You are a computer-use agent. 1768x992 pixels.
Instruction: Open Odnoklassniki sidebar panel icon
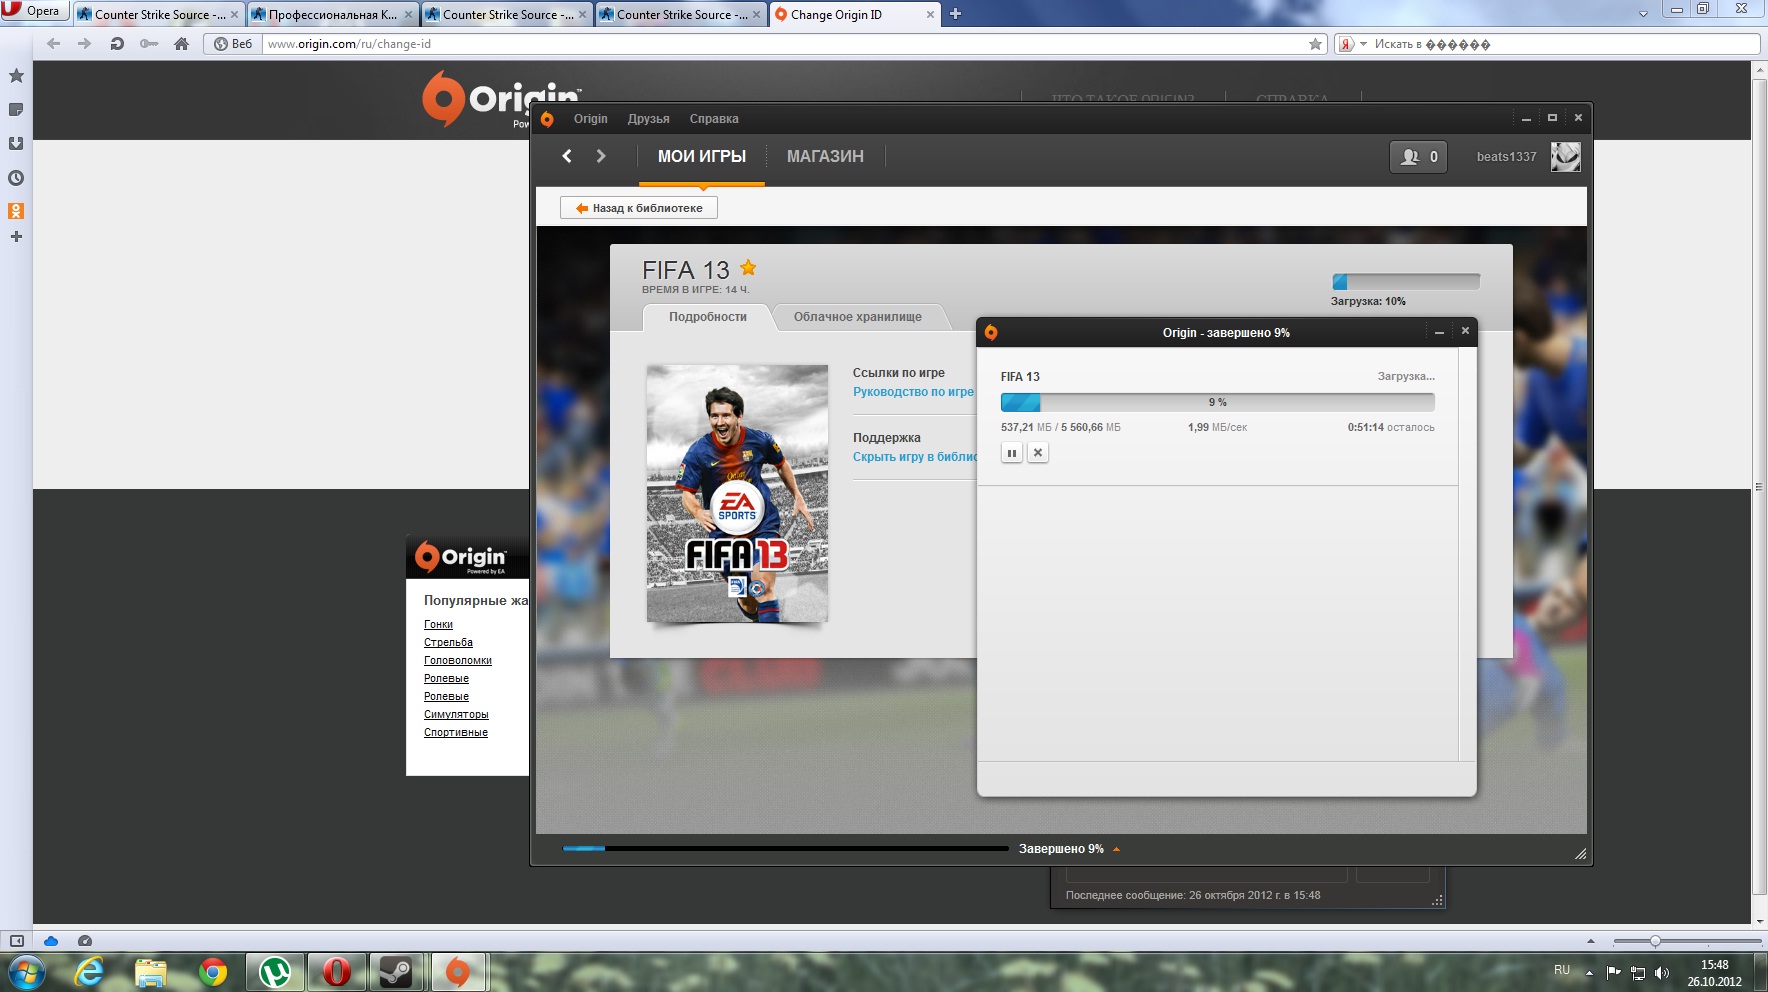click(16, 211)
